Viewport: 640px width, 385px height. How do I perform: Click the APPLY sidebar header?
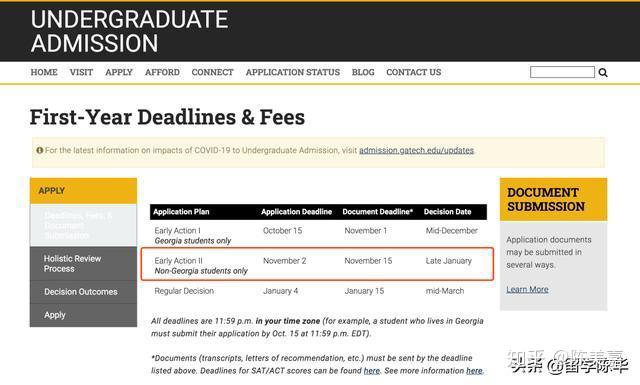point(83,191)
